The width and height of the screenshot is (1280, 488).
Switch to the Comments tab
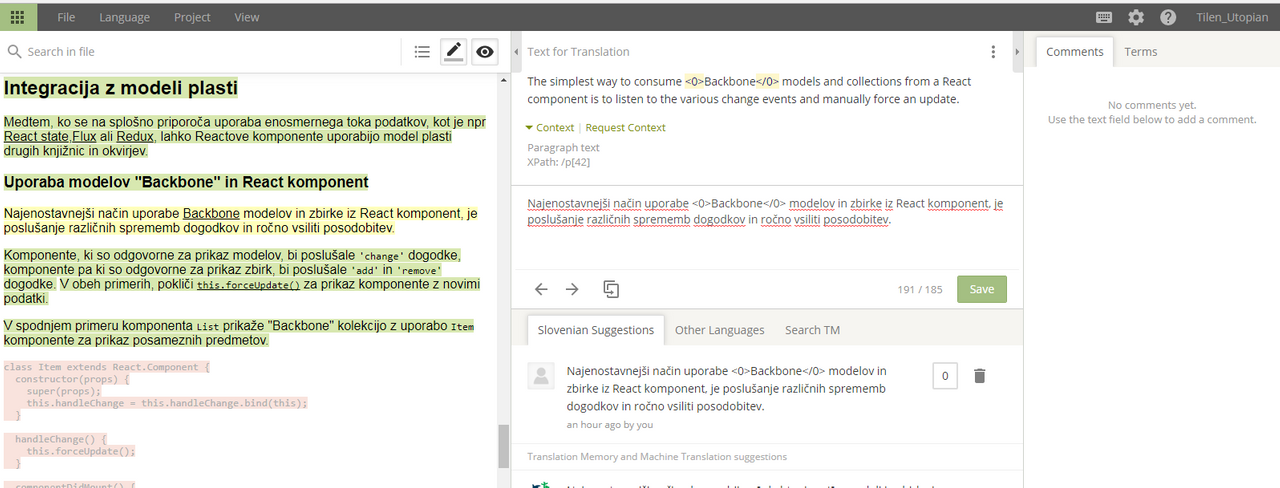pos(1075,52)
